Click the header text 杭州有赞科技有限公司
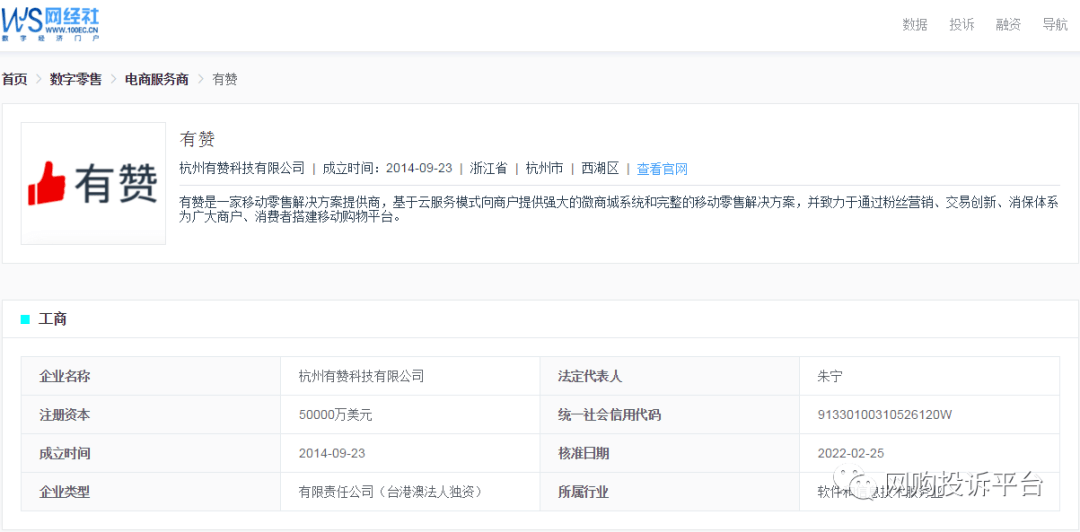The width and height of the screenshot is (1080, 532). 242,168
